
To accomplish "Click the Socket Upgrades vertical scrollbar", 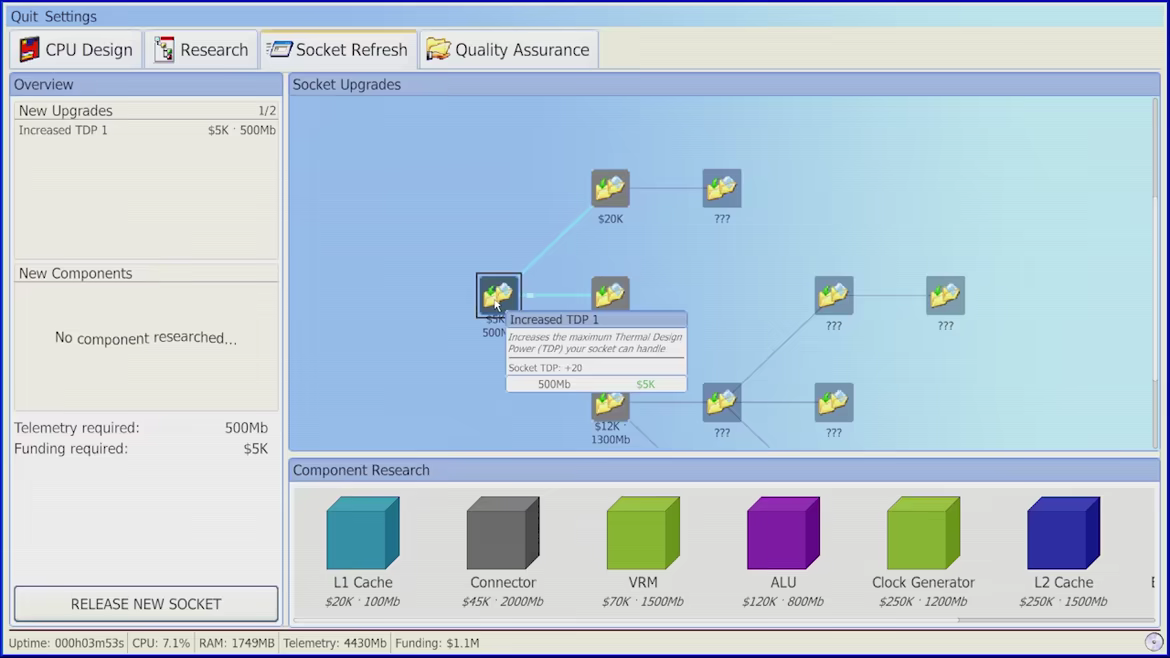I will (1155, 273).
